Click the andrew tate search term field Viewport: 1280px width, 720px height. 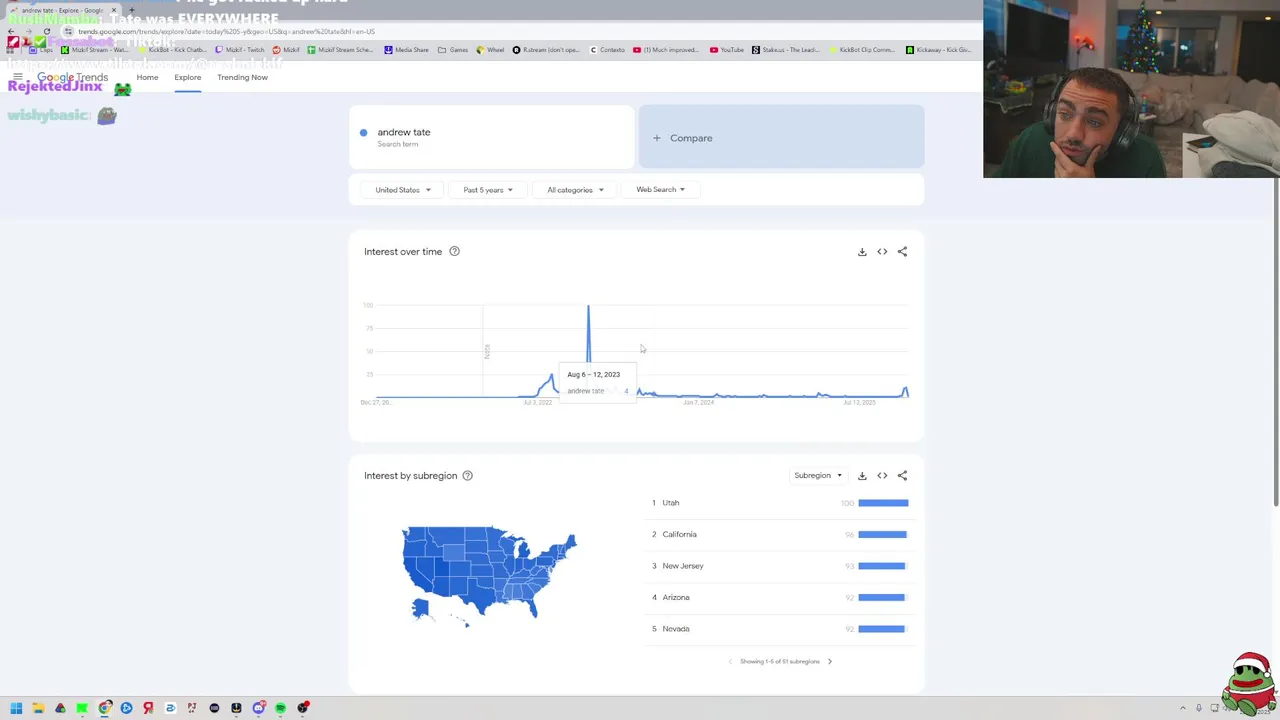tap(490, 137)
